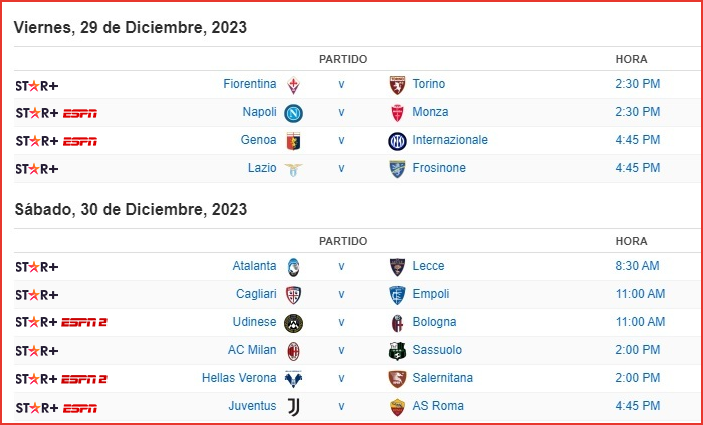Click the Salernitana team name
This screenshot has height=425, width=703.
click(443, 377)
